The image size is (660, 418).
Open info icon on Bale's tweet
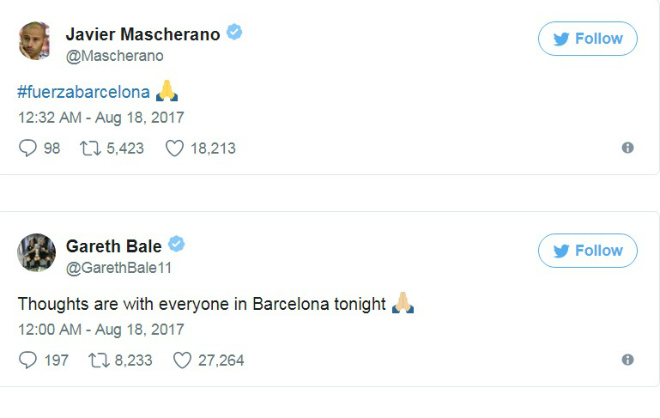[x=627, y=360]
